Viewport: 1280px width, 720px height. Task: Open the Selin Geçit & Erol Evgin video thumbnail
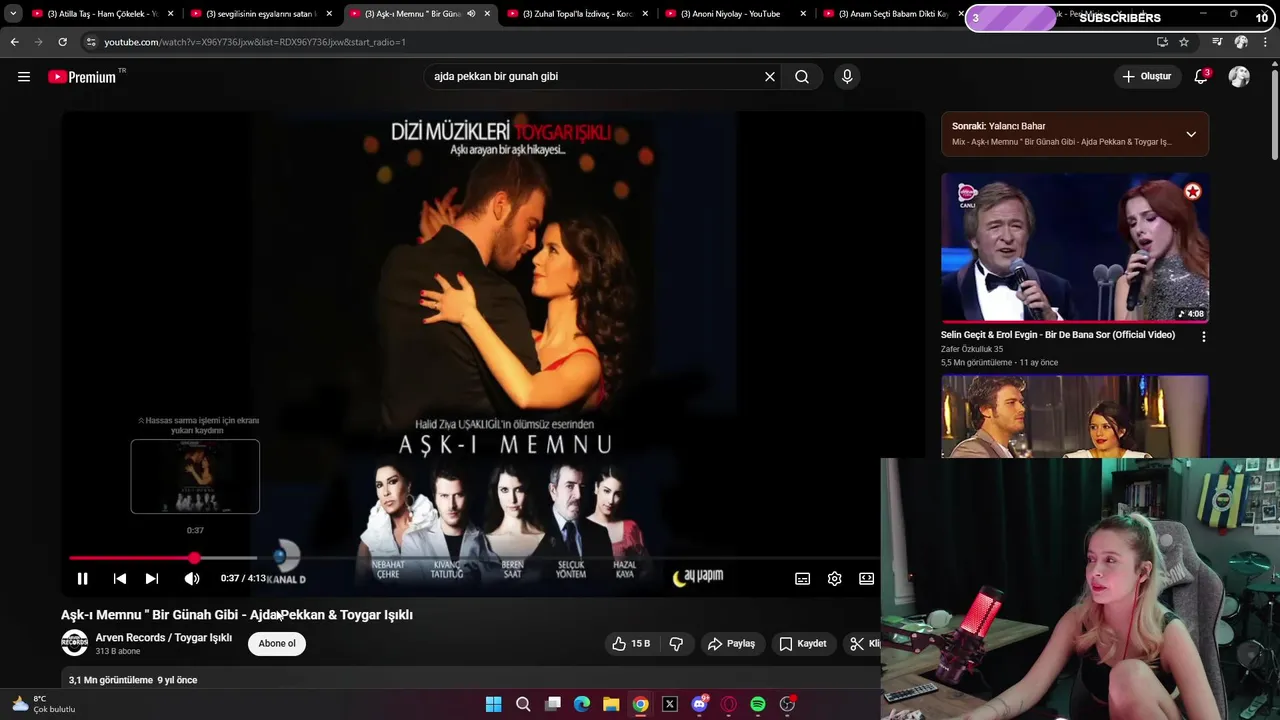coord(1075,248)
